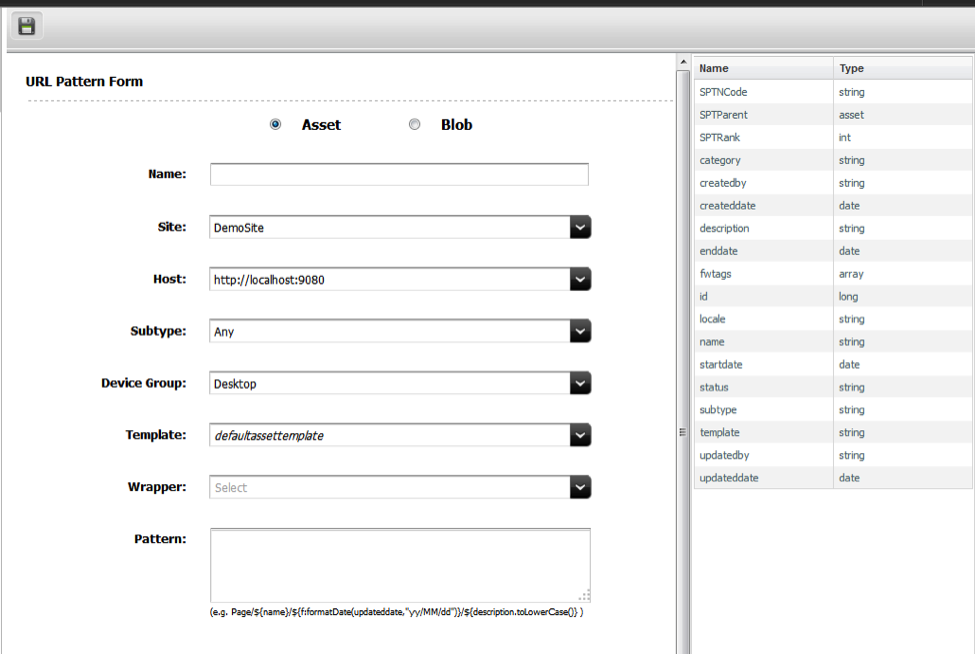
Task: Select the enddate attribute row
Action: (x=833, y=251)
